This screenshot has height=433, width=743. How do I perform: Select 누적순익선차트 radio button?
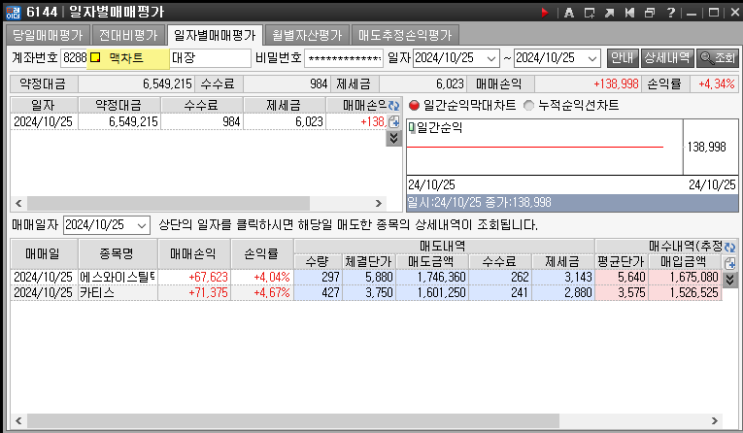[x=529, y=106]
